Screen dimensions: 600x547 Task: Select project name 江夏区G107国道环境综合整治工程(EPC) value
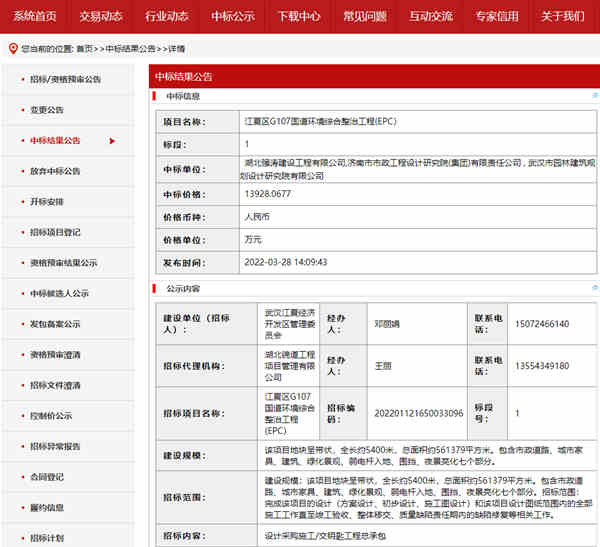pos(320,121)
